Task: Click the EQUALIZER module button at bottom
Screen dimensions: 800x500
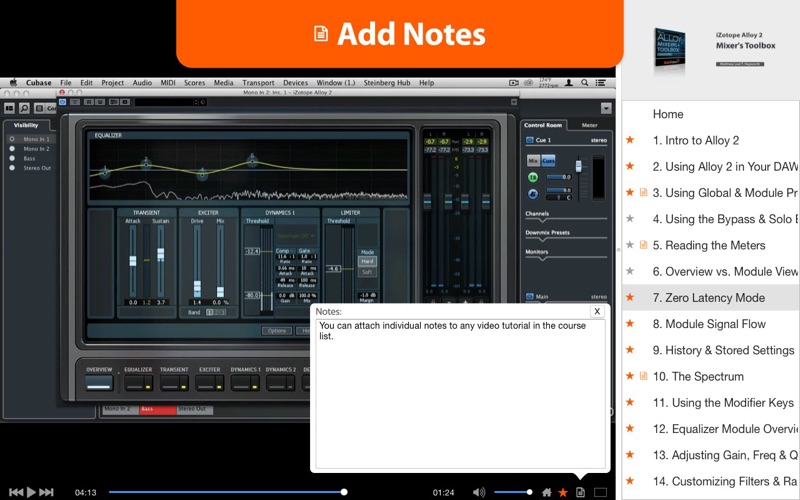Action: (x=138, y=383)
